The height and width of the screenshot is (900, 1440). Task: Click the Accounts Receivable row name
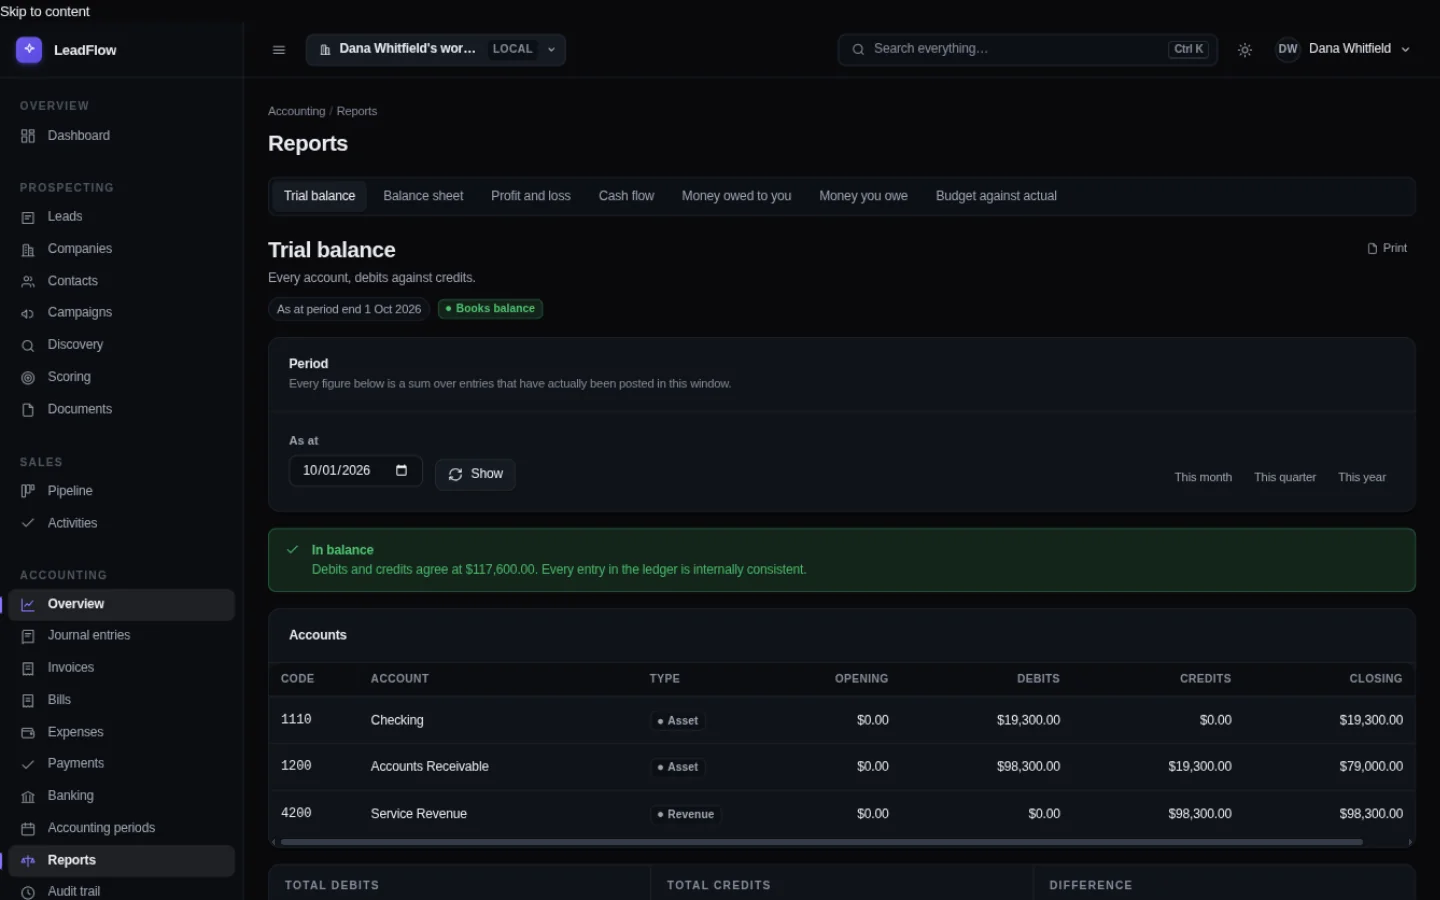[x=429, y=767]
